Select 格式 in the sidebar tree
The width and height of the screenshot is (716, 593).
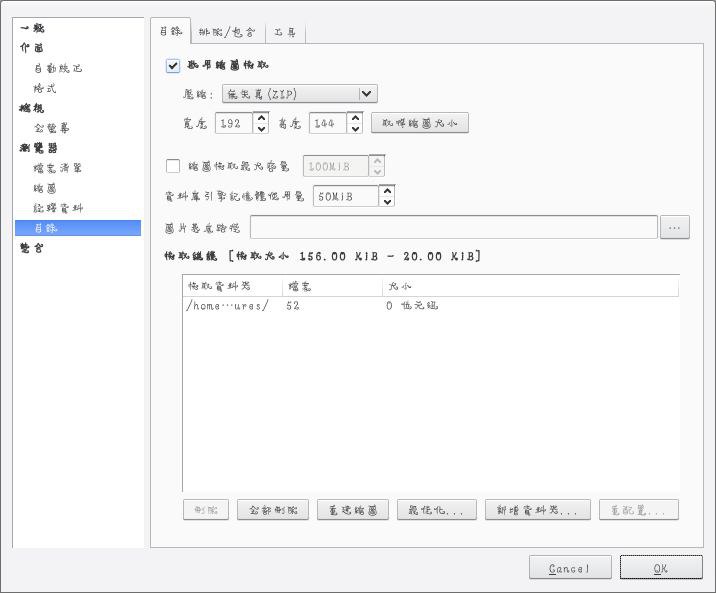[x=46, y=88]
